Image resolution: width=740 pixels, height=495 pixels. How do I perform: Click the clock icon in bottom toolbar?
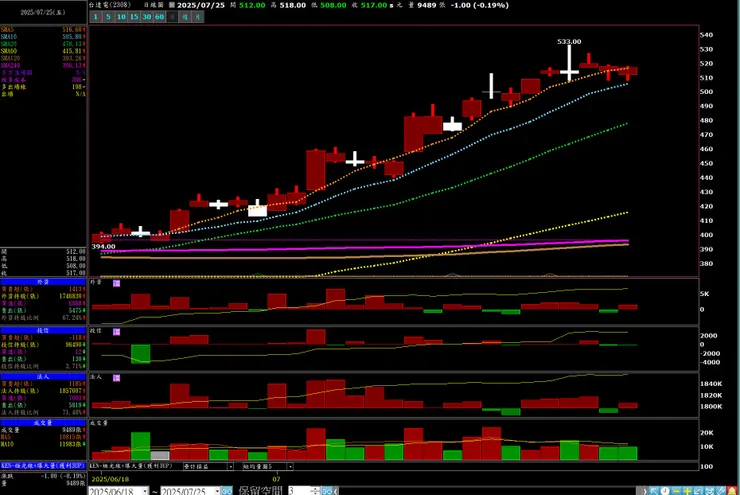click(x=664, y=491)
